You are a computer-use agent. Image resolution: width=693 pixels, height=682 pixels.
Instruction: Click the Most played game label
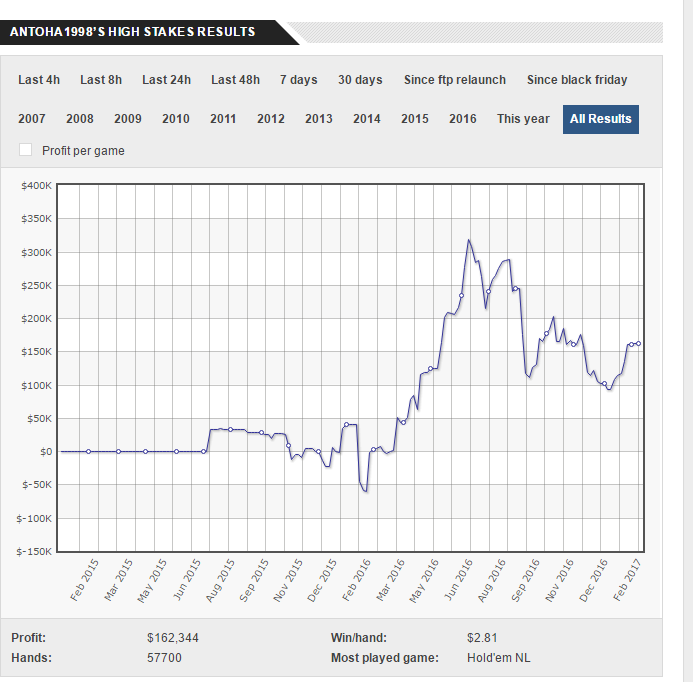(385, 658)
